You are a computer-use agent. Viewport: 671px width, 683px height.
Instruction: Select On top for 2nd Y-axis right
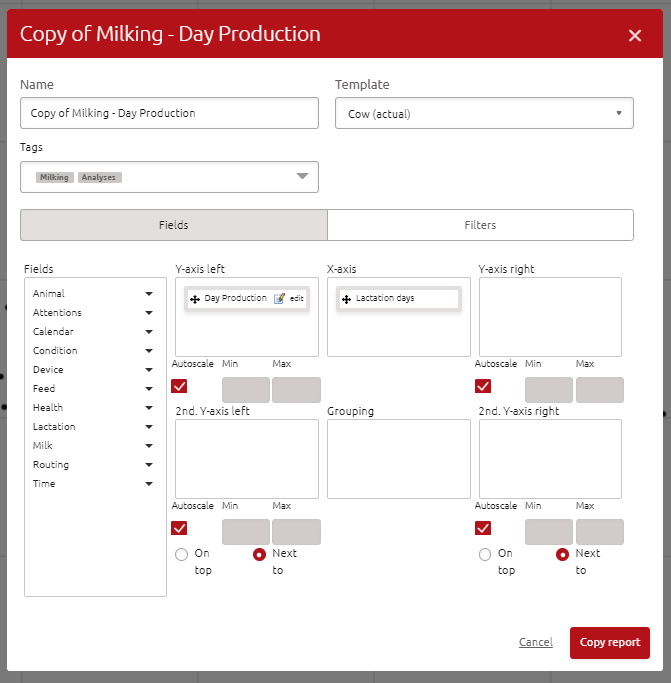[485, 554]
